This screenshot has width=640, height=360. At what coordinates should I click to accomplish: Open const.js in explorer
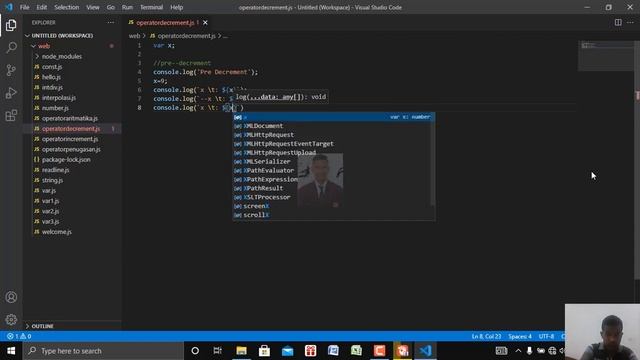point(52,67)
